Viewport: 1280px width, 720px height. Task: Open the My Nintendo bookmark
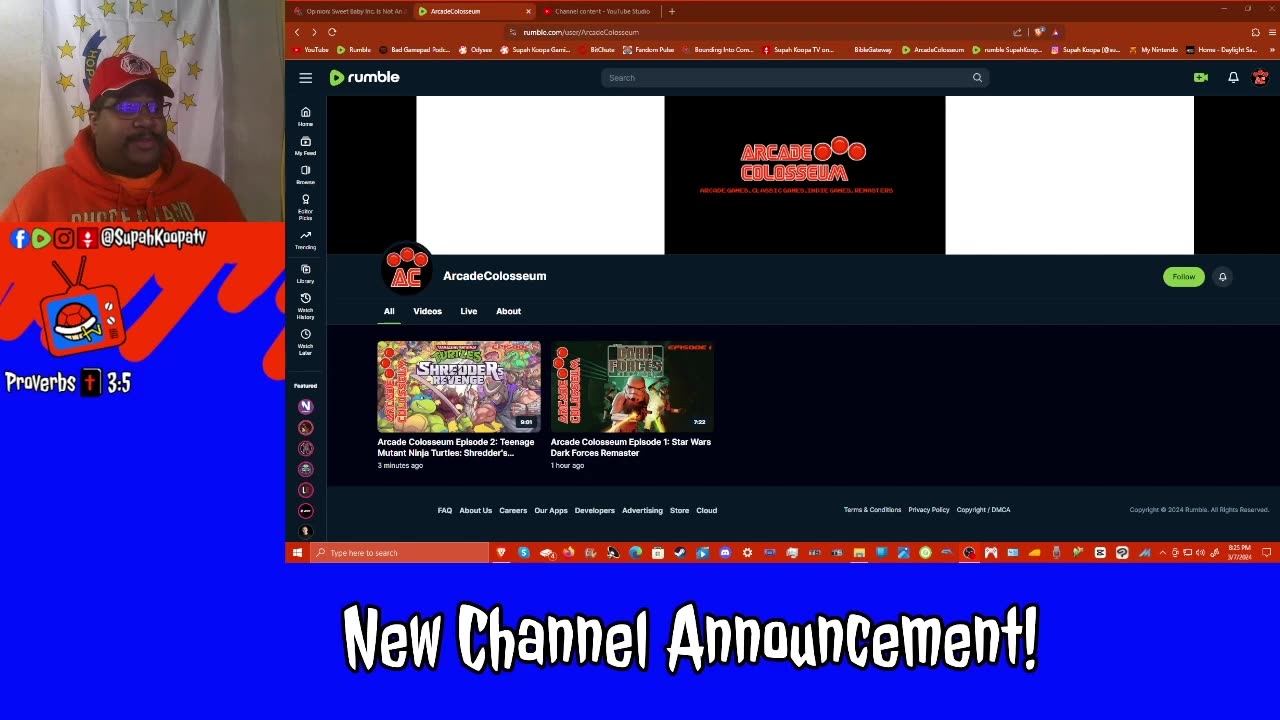point(1153,50)
